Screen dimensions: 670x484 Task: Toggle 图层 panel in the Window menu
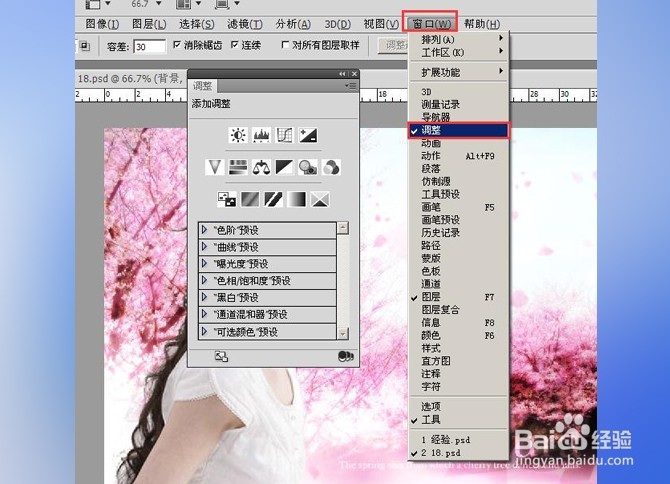[x=459, y=297]
